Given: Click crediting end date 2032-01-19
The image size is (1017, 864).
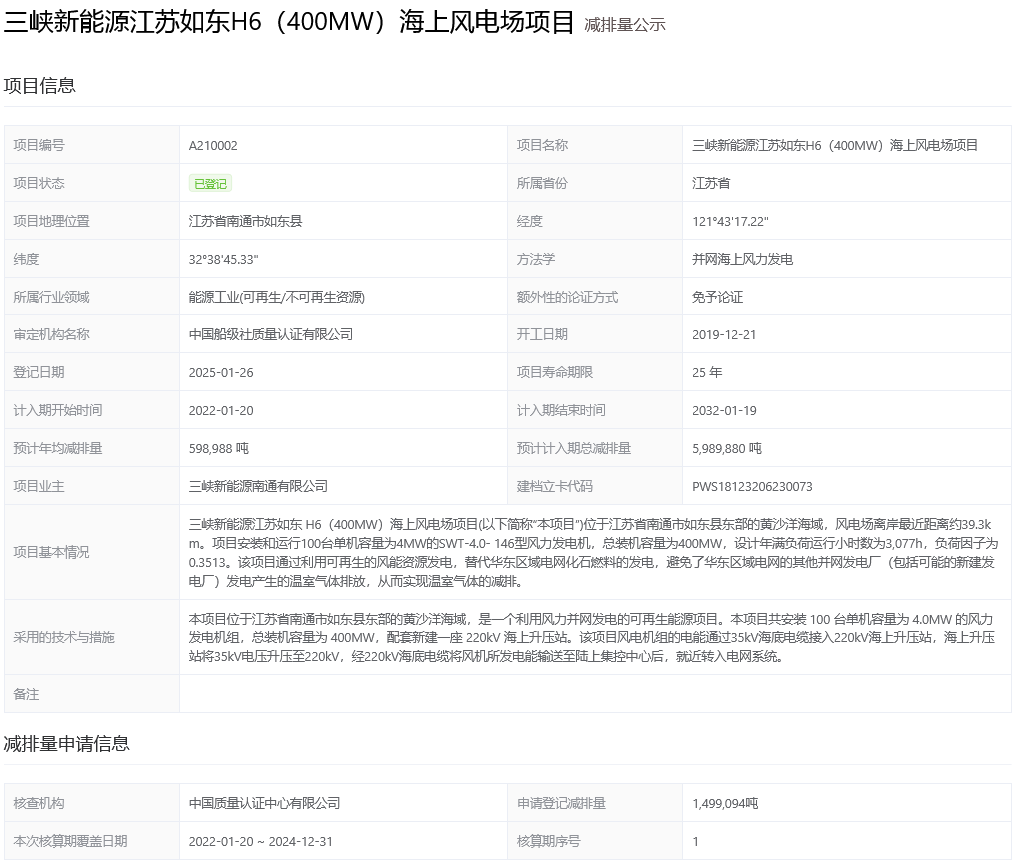Looking at the screenshot, I should (724, 411).
